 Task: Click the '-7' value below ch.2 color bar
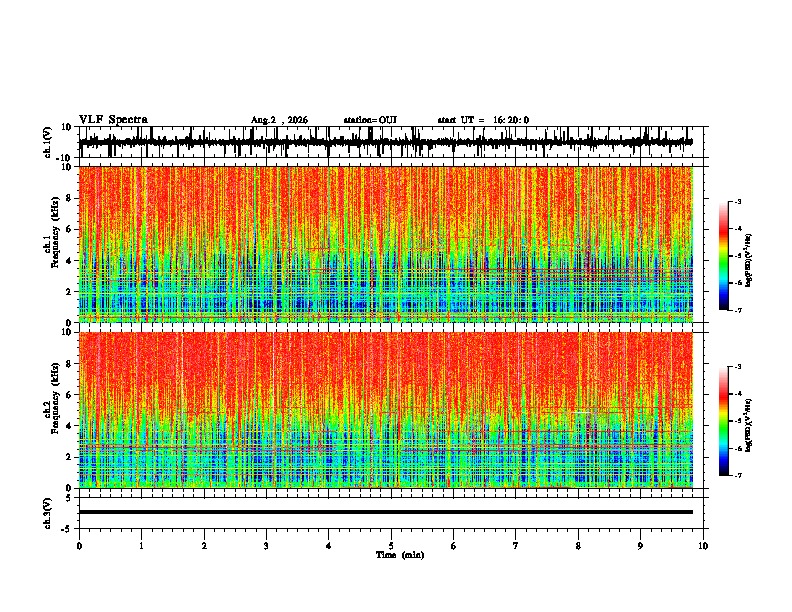pos(737,475)
